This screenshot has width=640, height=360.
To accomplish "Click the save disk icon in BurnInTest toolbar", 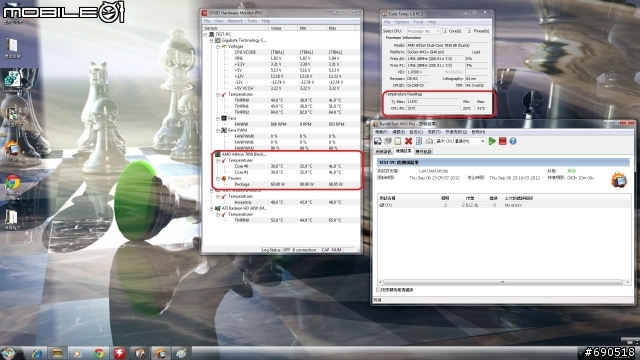I will point(378,141).
